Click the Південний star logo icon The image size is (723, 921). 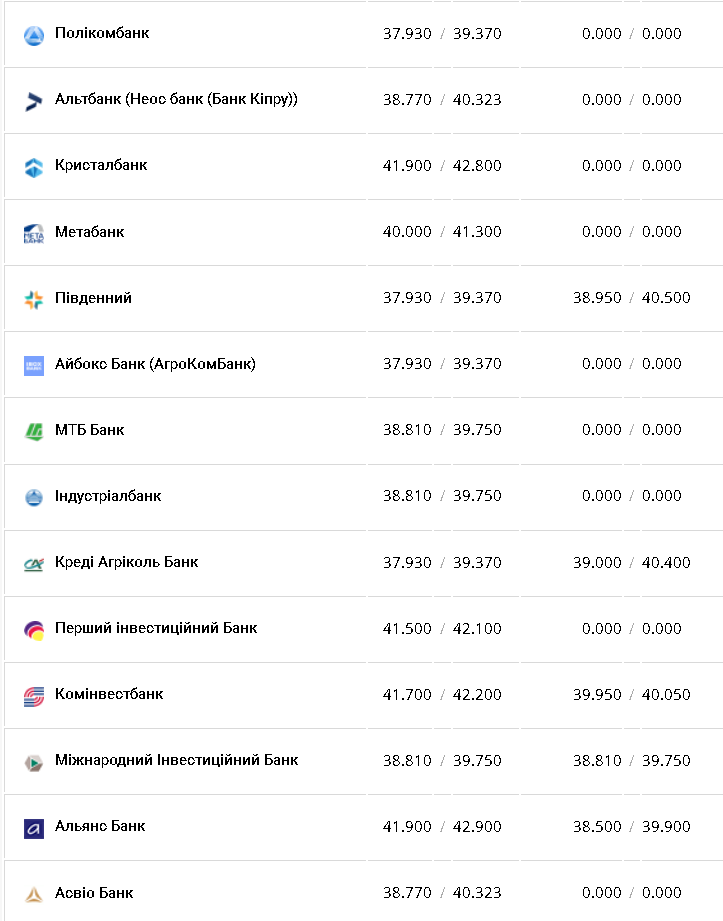34,299
